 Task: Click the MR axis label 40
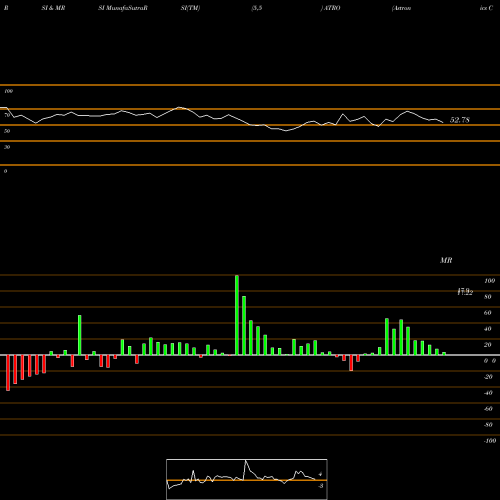pos(488,329)
